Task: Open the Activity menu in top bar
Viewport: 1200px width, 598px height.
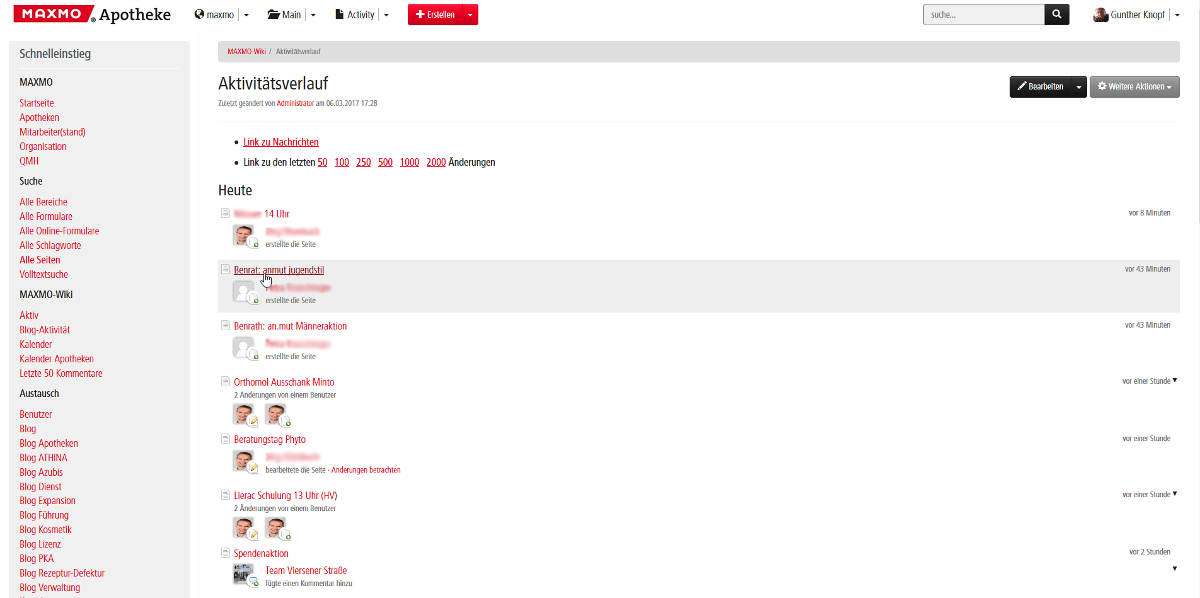Action: click(354, 15)
